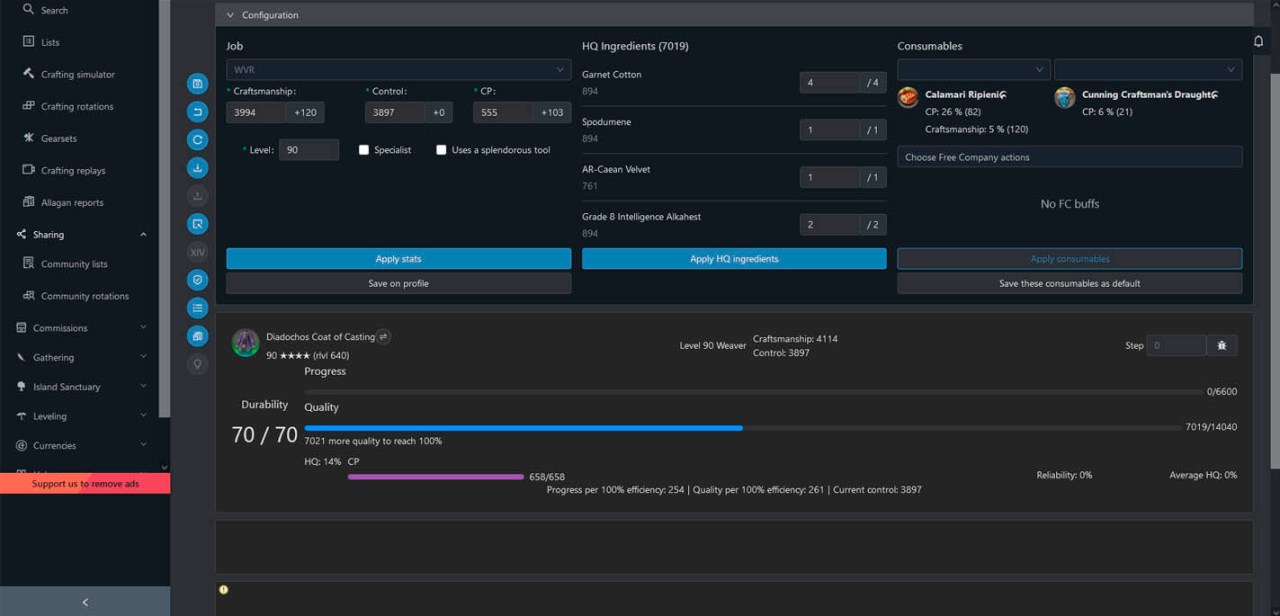
Task: Click the location pin icon at sidebar bottom
Action: pos(197,363)
